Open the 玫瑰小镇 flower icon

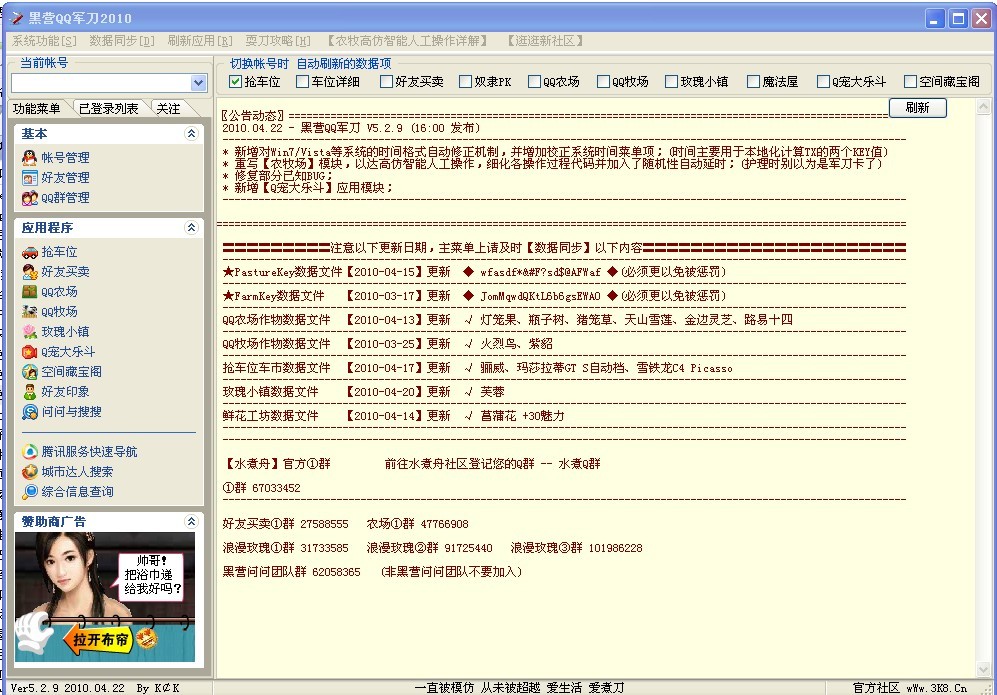(29, 332)
